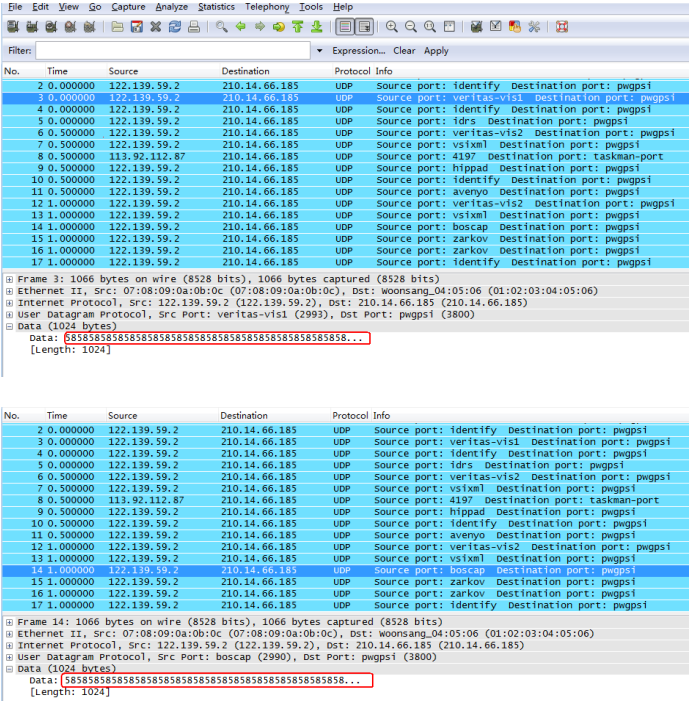689x701 pixels.
Task: Click the Expression... button
Action: (x=358, y=50)
